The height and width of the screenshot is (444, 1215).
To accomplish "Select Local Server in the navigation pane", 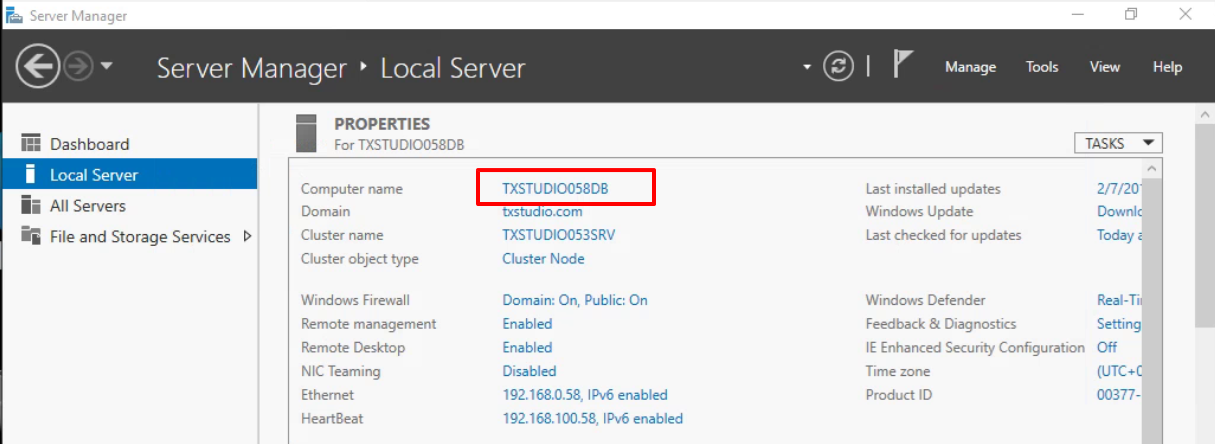I will tap(129, 175).
